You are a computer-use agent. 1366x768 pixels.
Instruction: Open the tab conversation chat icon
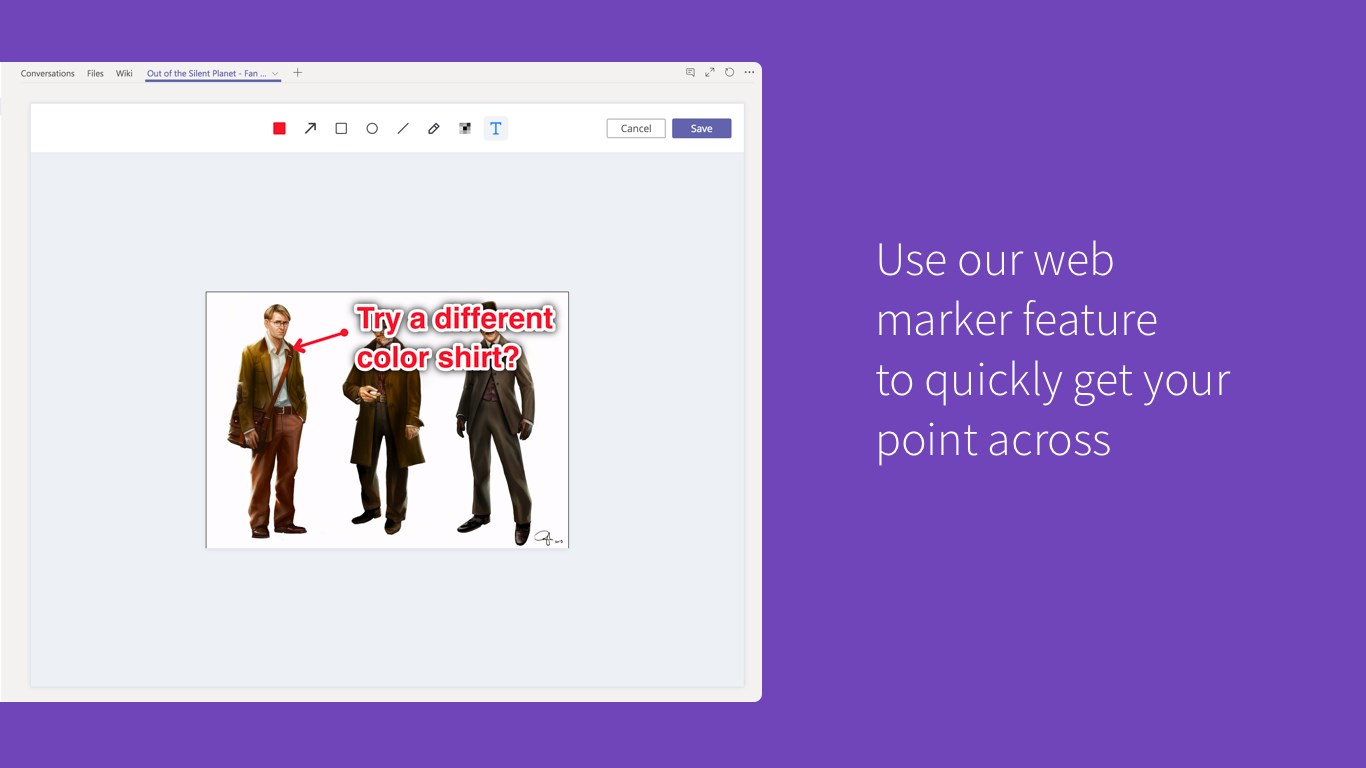tap(690, 72)
